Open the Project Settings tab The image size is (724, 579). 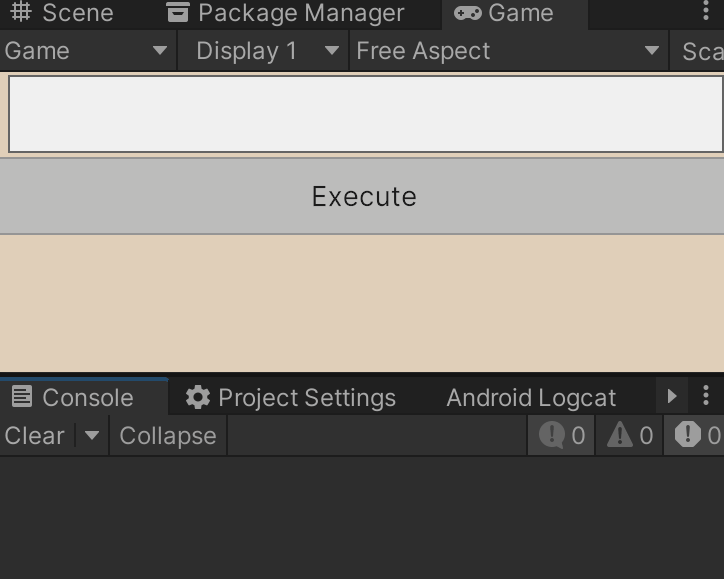pyautogui.click(x=291, y=397)
